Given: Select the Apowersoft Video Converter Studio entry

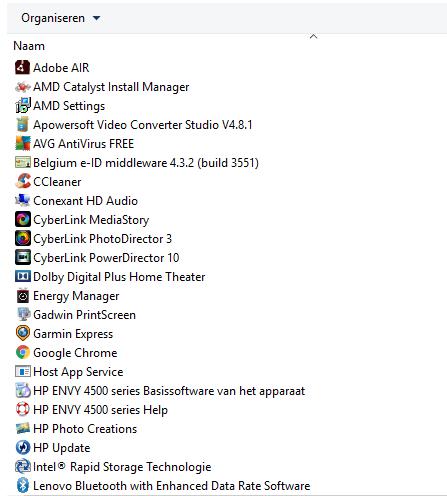Looking at the screenshot, I should click(143, 125).
